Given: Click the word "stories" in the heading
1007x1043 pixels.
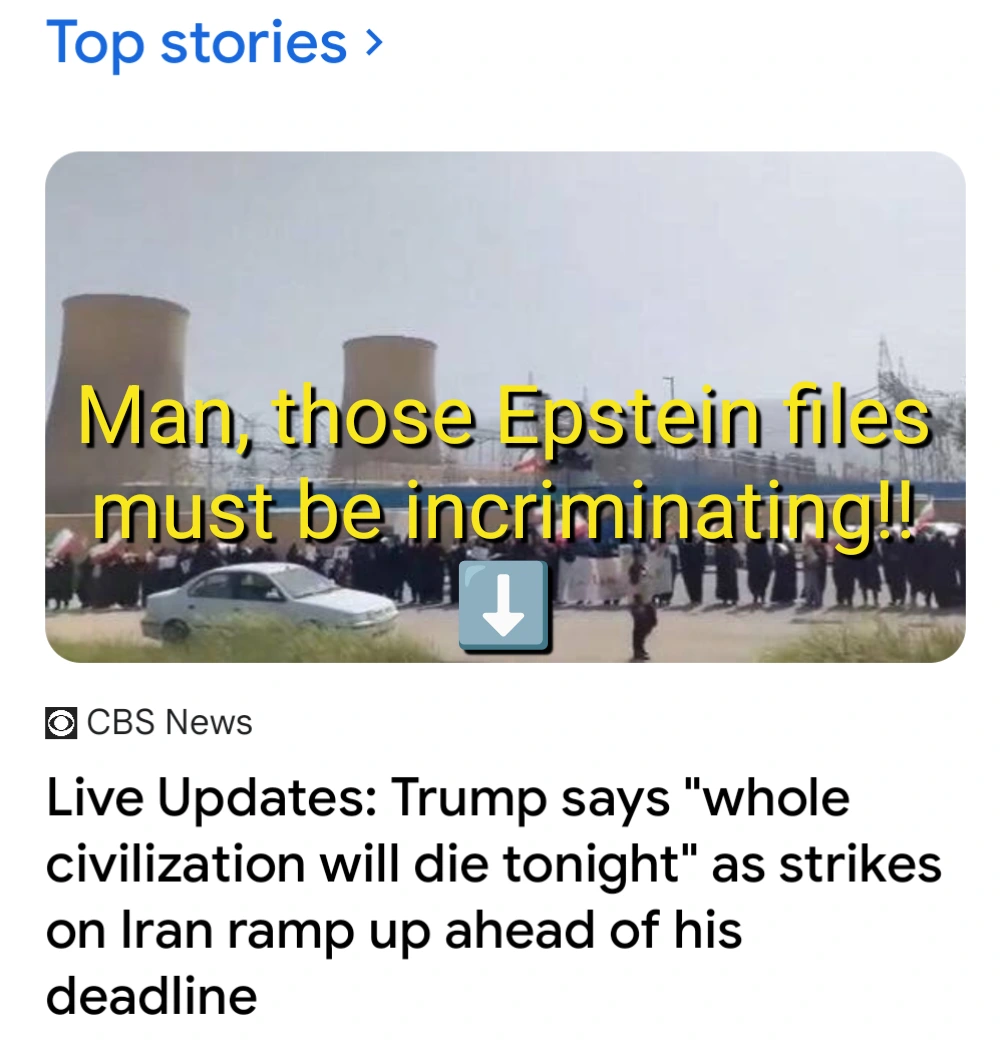Looking at the screenshot, I should coord(253,43).
